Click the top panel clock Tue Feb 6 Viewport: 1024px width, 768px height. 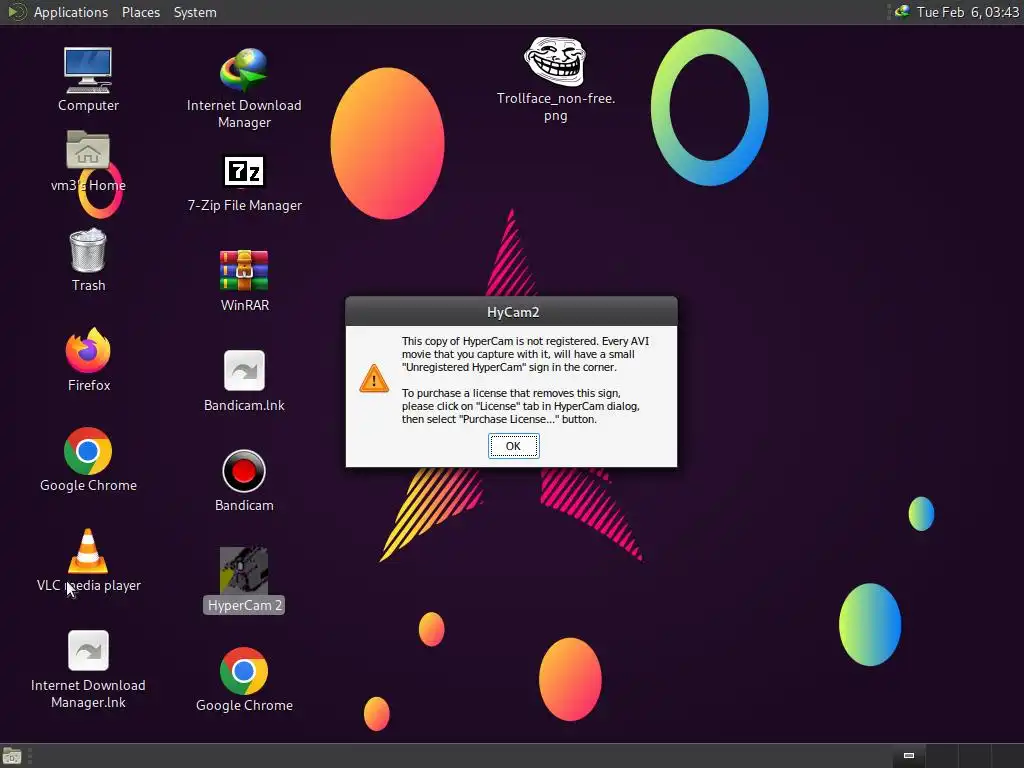click(967, 12)
